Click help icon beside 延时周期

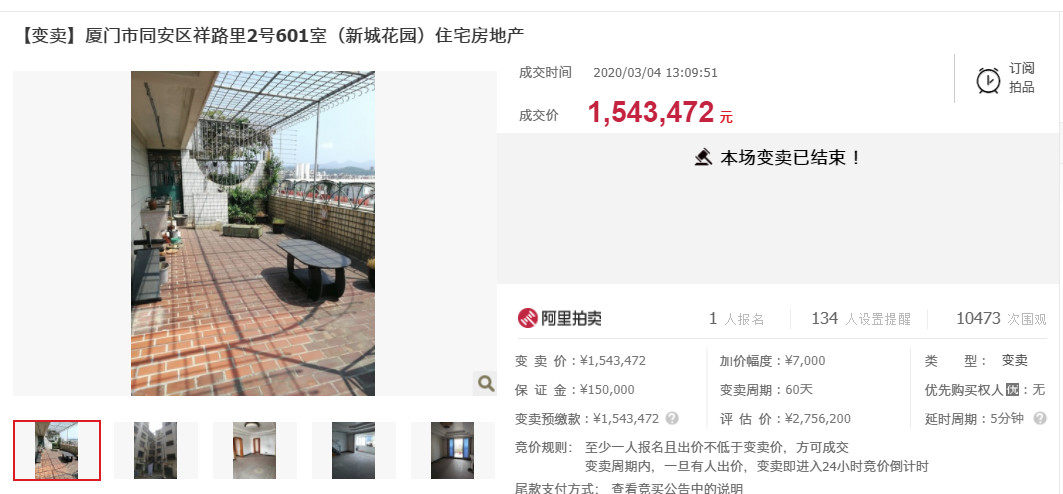[1040, 418]
